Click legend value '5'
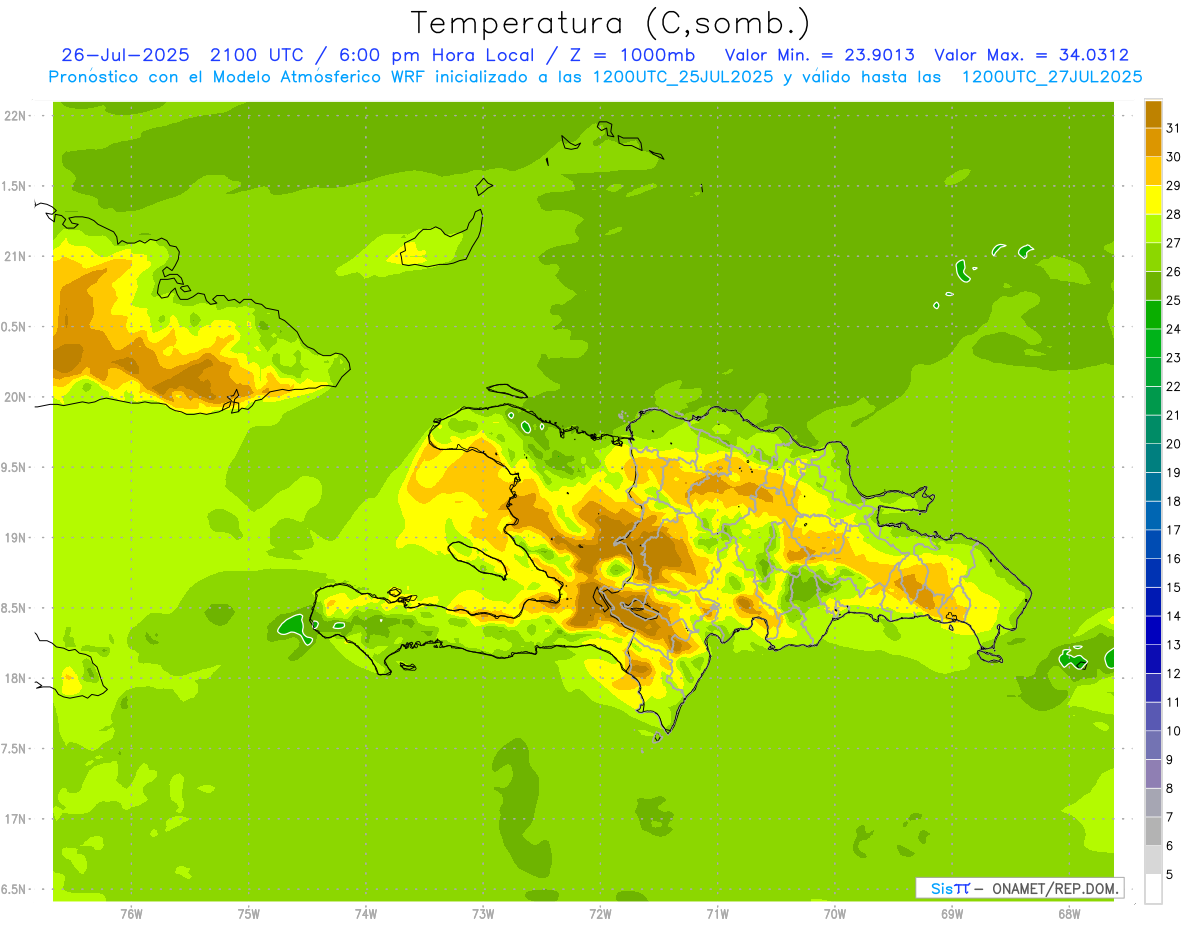The width and height of the screenshot is (1200, 927). tap(1170, 875)
